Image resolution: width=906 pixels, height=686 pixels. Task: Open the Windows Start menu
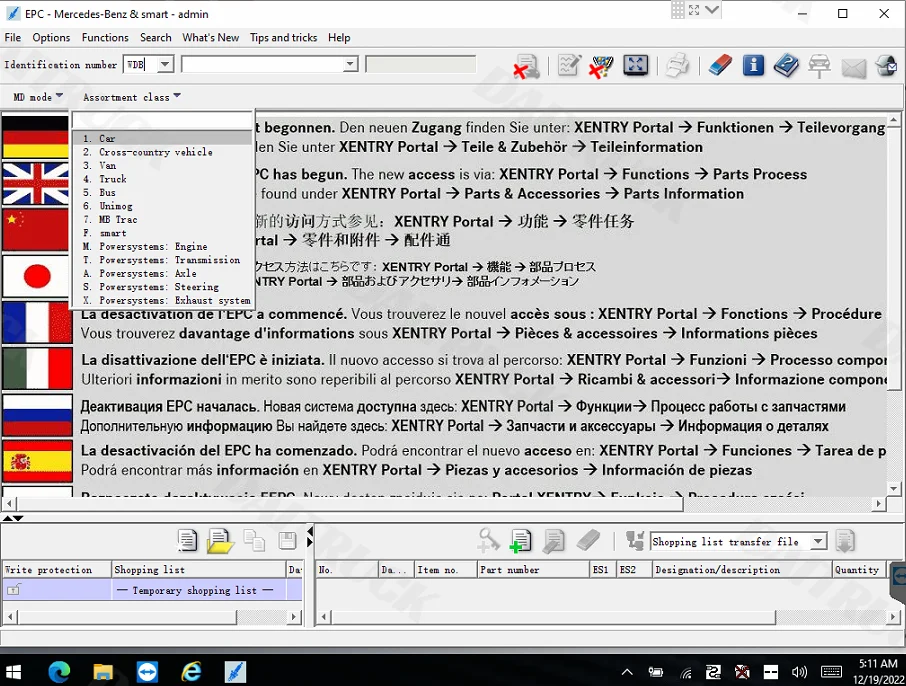point(13,672)
